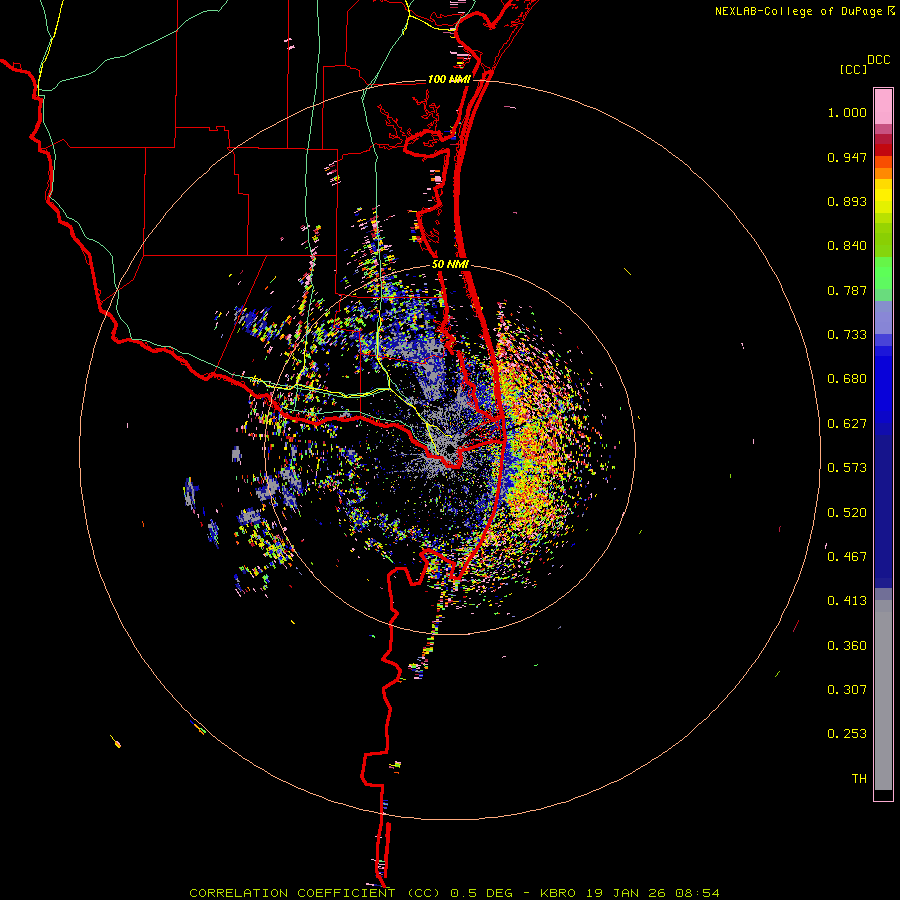
Task: Click the [CC] units label above colorbar
Action: [853, 69]
